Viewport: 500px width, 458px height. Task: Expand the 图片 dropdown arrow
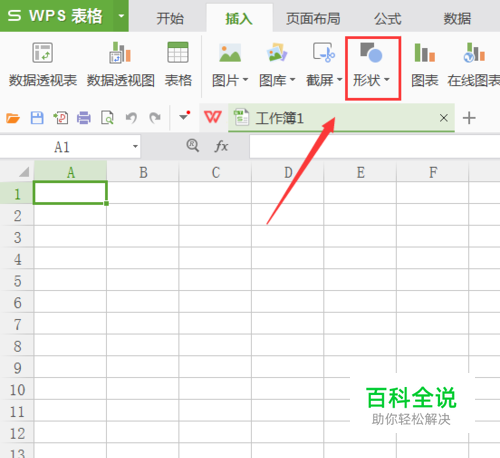(245, 80)
